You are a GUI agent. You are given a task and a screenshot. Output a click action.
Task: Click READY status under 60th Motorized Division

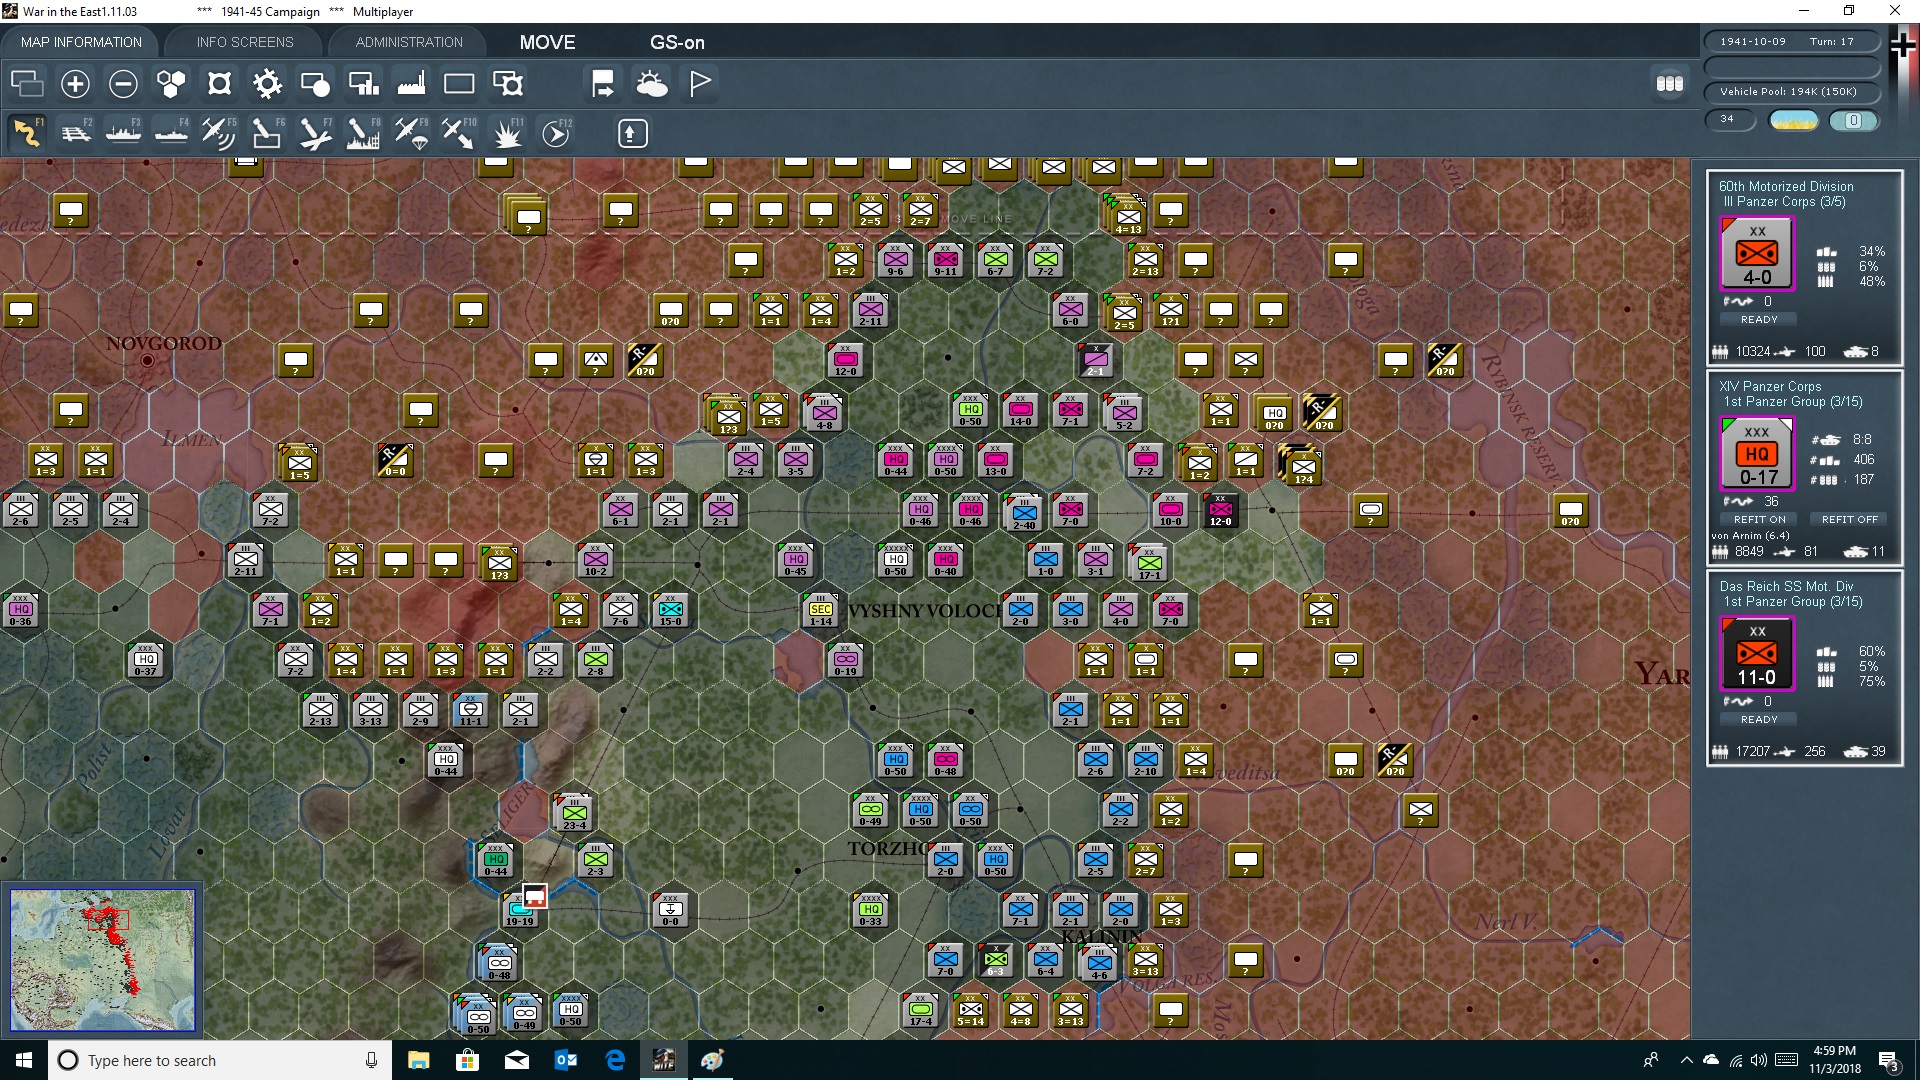[x=1759, y=319]
